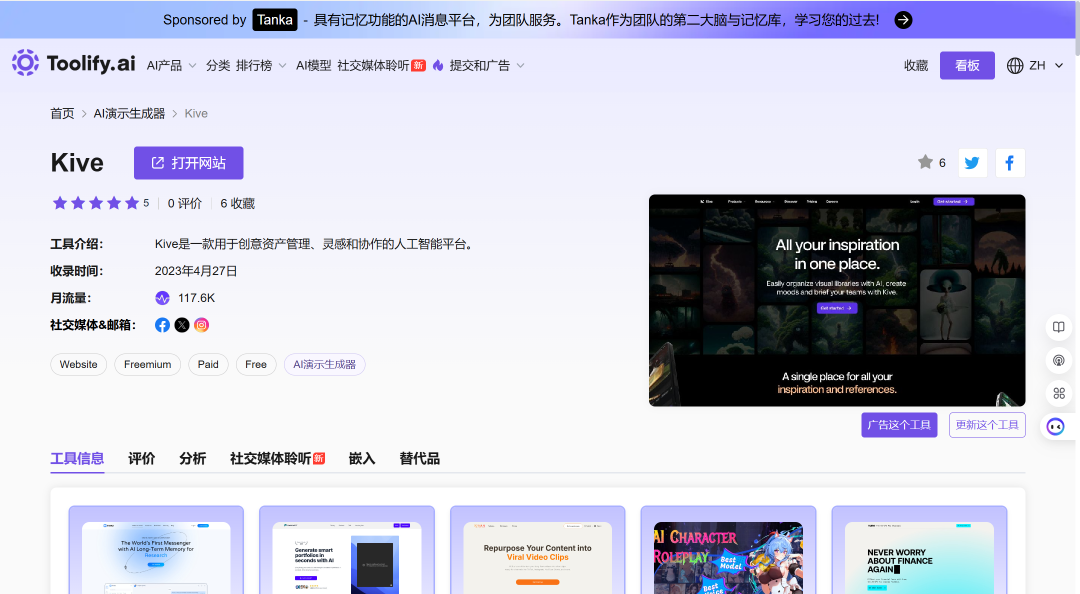1080x594 pixels.
Task: Select the 社交媒体聆听 tab
Action: (x=277, y=459)
